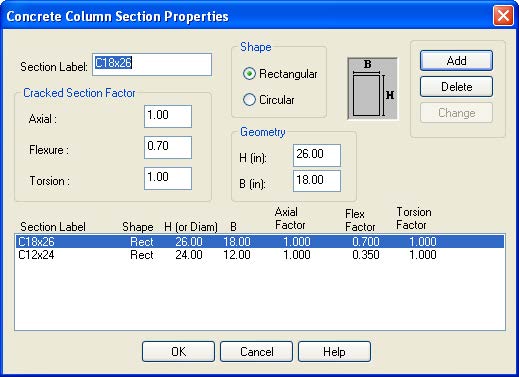Click the 26.00 height in C18x26 row
This screenshot has height=377, width=519.
pos(189,241)
